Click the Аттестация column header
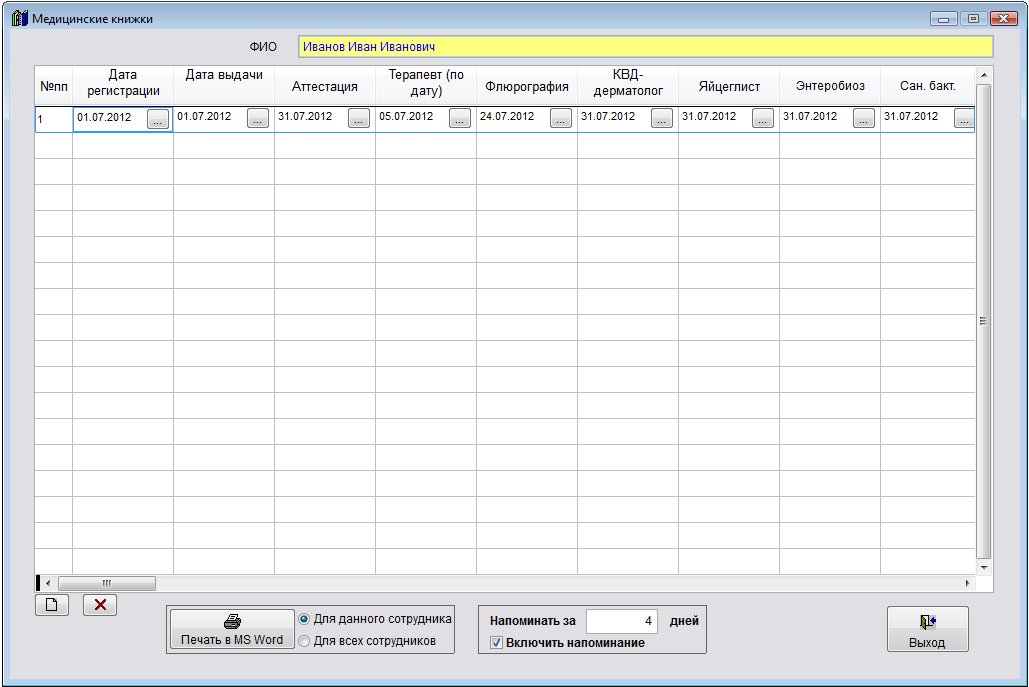1029x687 pixels. (325, 84)
